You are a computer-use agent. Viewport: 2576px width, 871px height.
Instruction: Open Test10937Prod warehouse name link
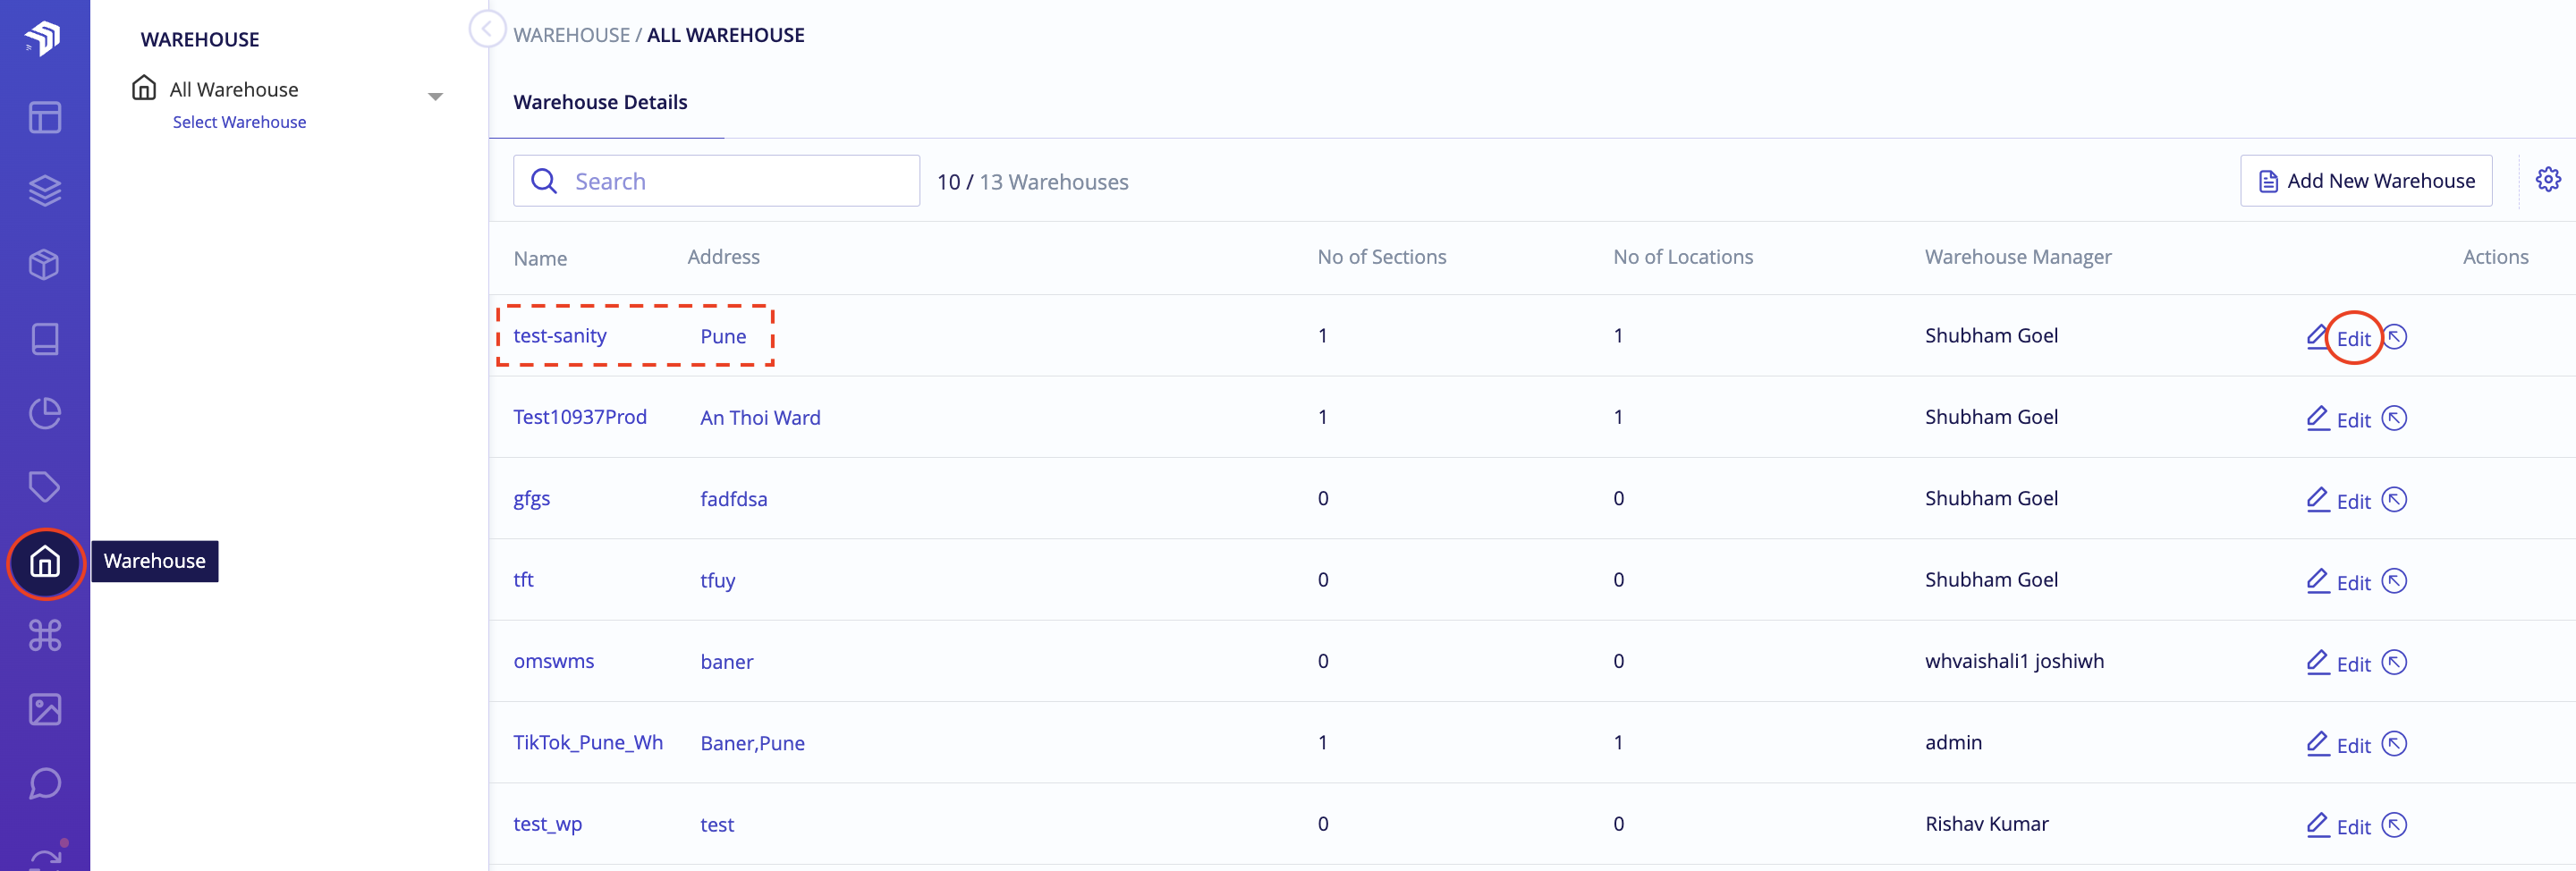(580, 417)
